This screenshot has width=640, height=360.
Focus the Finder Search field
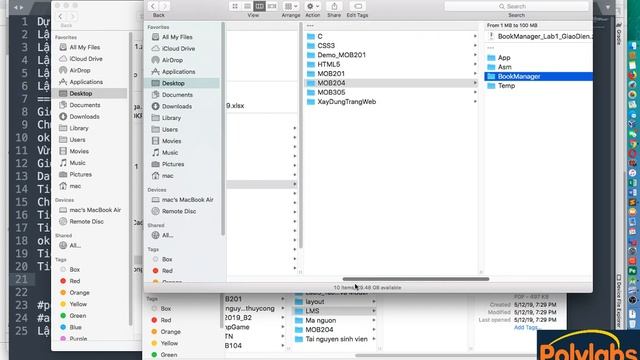pyautogui.click(x=516, y=6)
